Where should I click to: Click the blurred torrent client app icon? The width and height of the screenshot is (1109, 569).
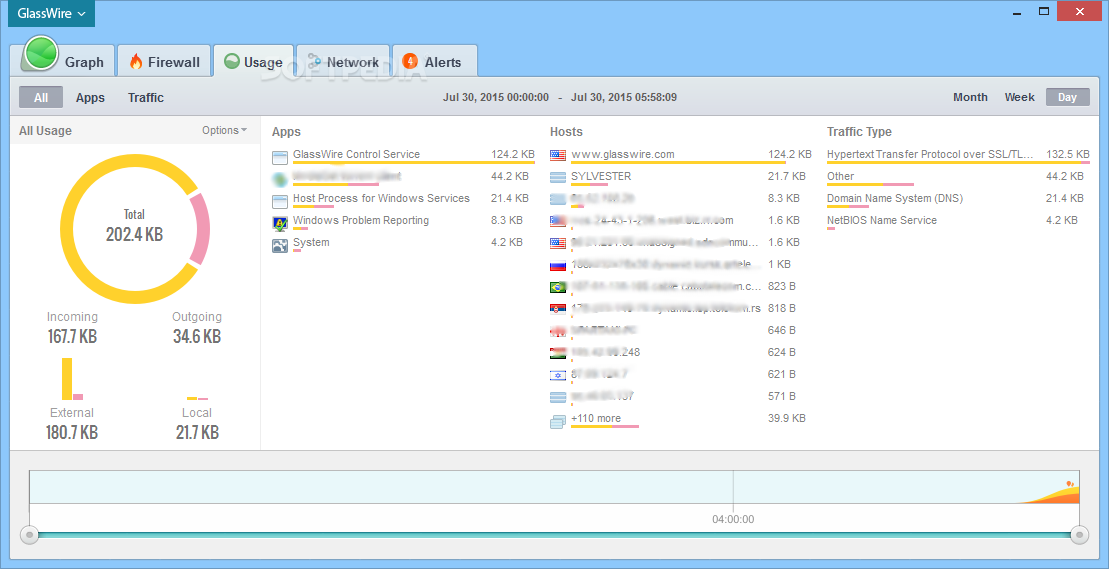pyautogui.click(x=280, y=179)
